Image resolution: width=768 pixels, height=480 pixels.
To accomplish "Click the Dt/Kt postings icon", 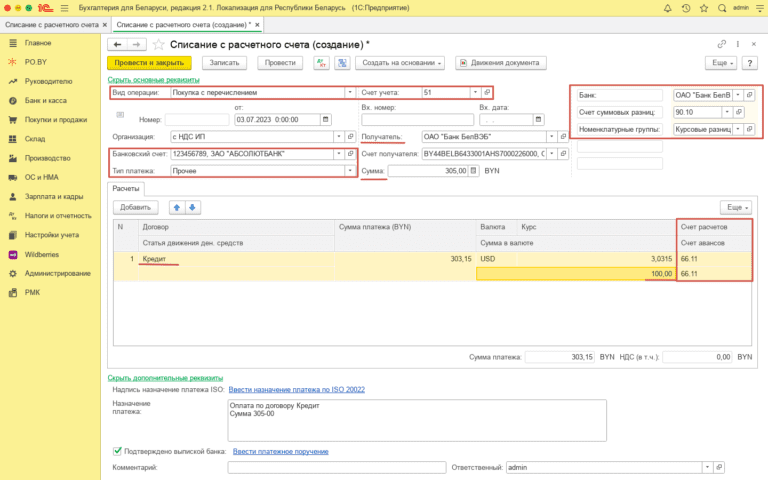I will tap(323, 63).
